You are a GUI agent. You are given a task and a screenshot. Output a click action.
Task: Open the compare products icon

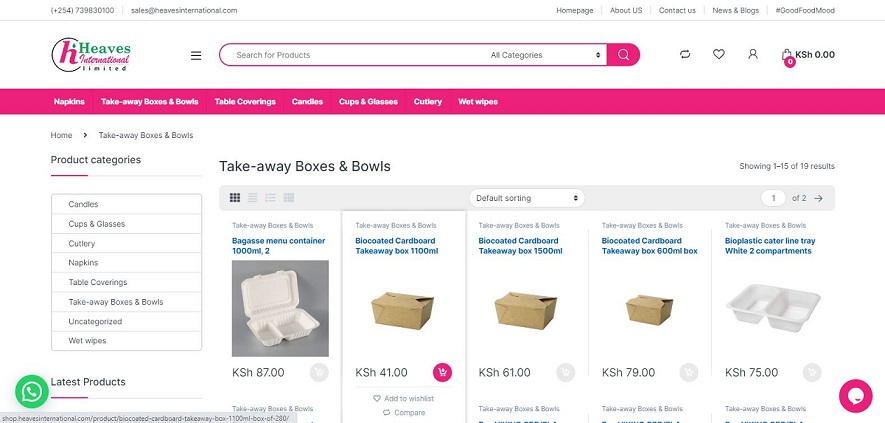point(685,55)
